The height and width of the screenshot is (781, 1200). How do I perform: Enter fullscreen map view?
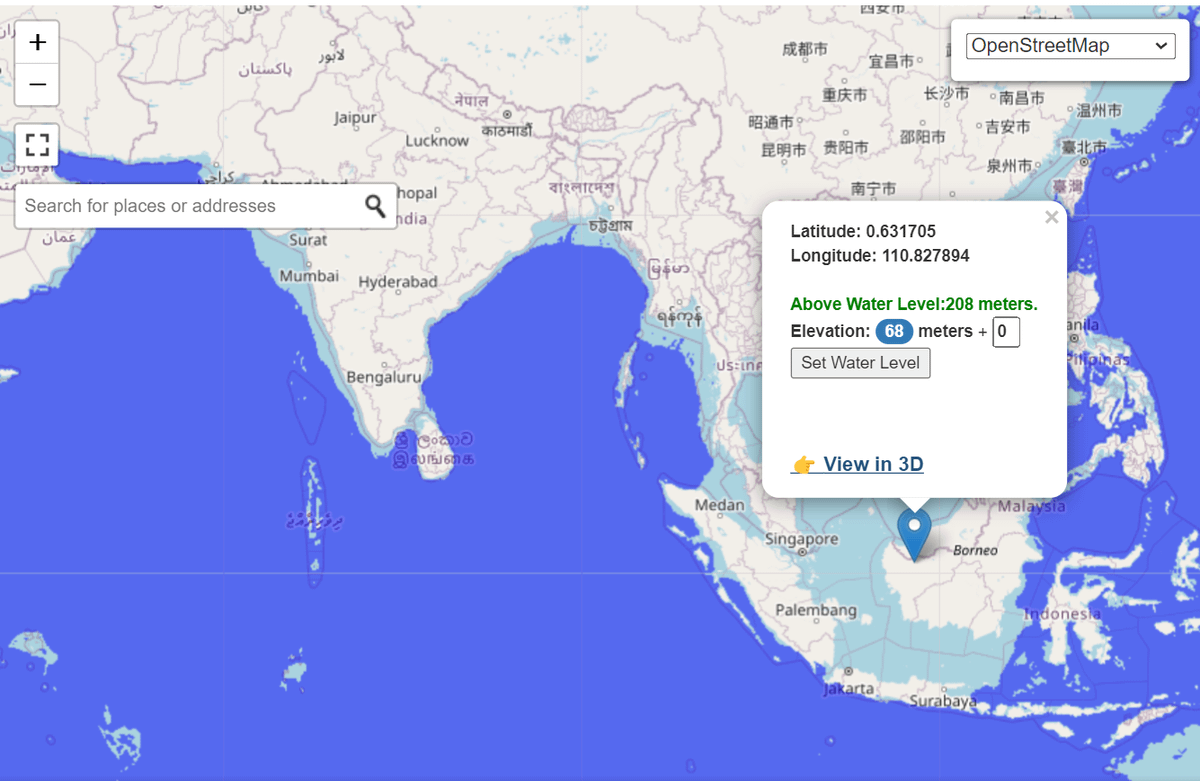pyautogui.click(x=37, y=145)
